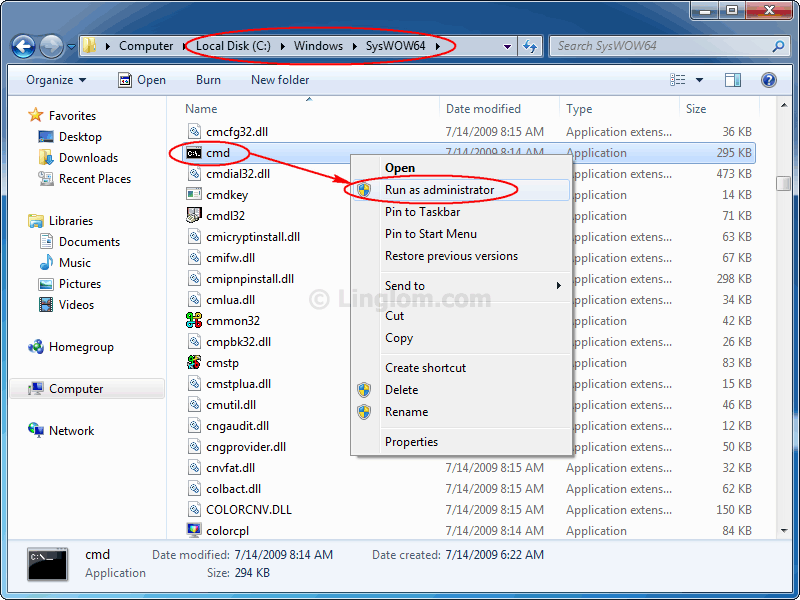This screenshot has height=600, width=800.
Task: Select the cmipnpinstall.dll file icon
Action: click(x=194, y=279)
